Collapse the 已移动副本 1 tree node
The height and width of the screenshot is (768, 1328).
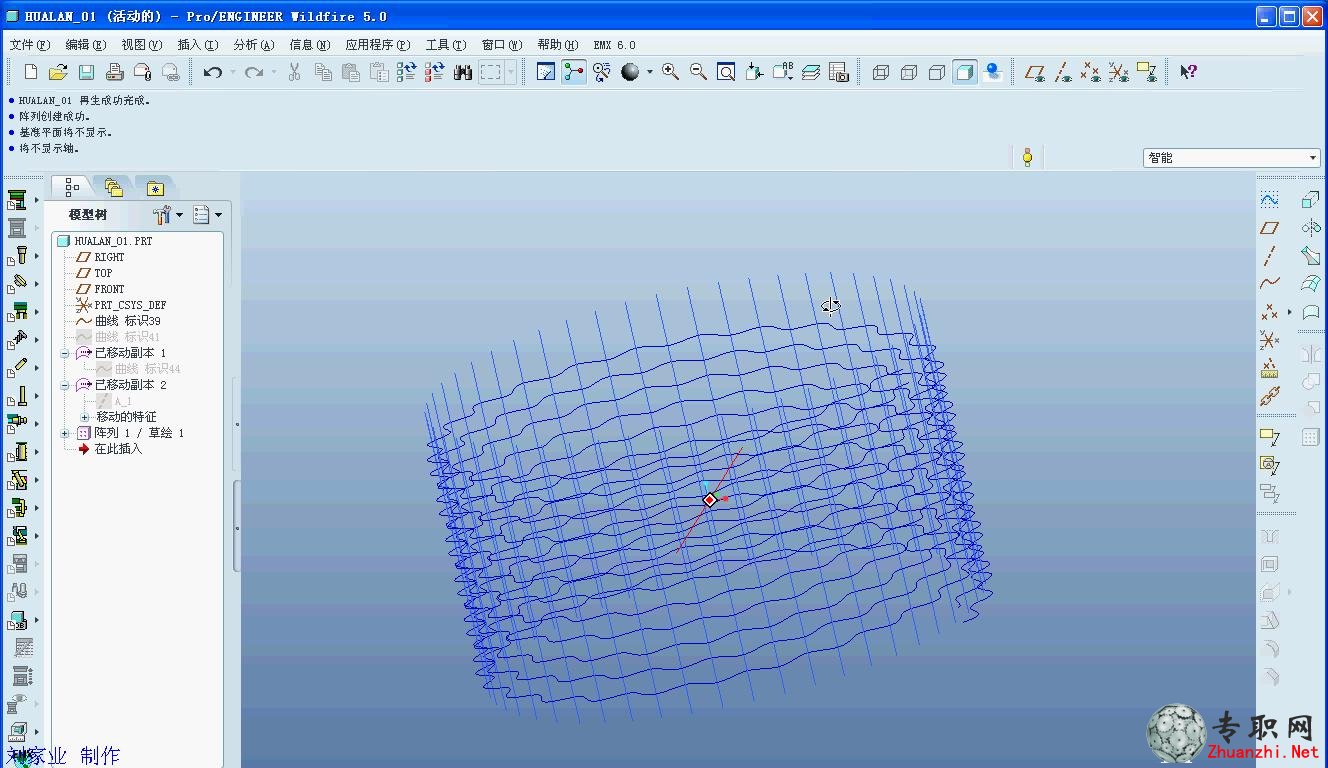click(65, 353)
